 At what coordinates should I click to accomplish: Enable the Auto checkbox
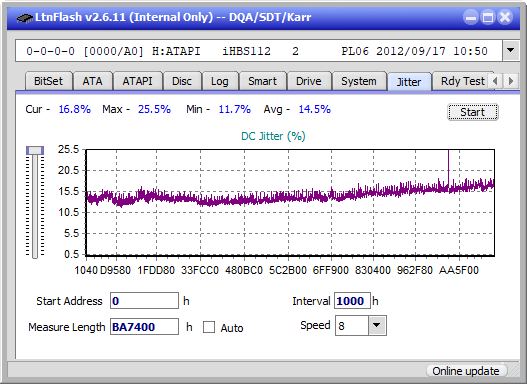click(x=209, y=327)
